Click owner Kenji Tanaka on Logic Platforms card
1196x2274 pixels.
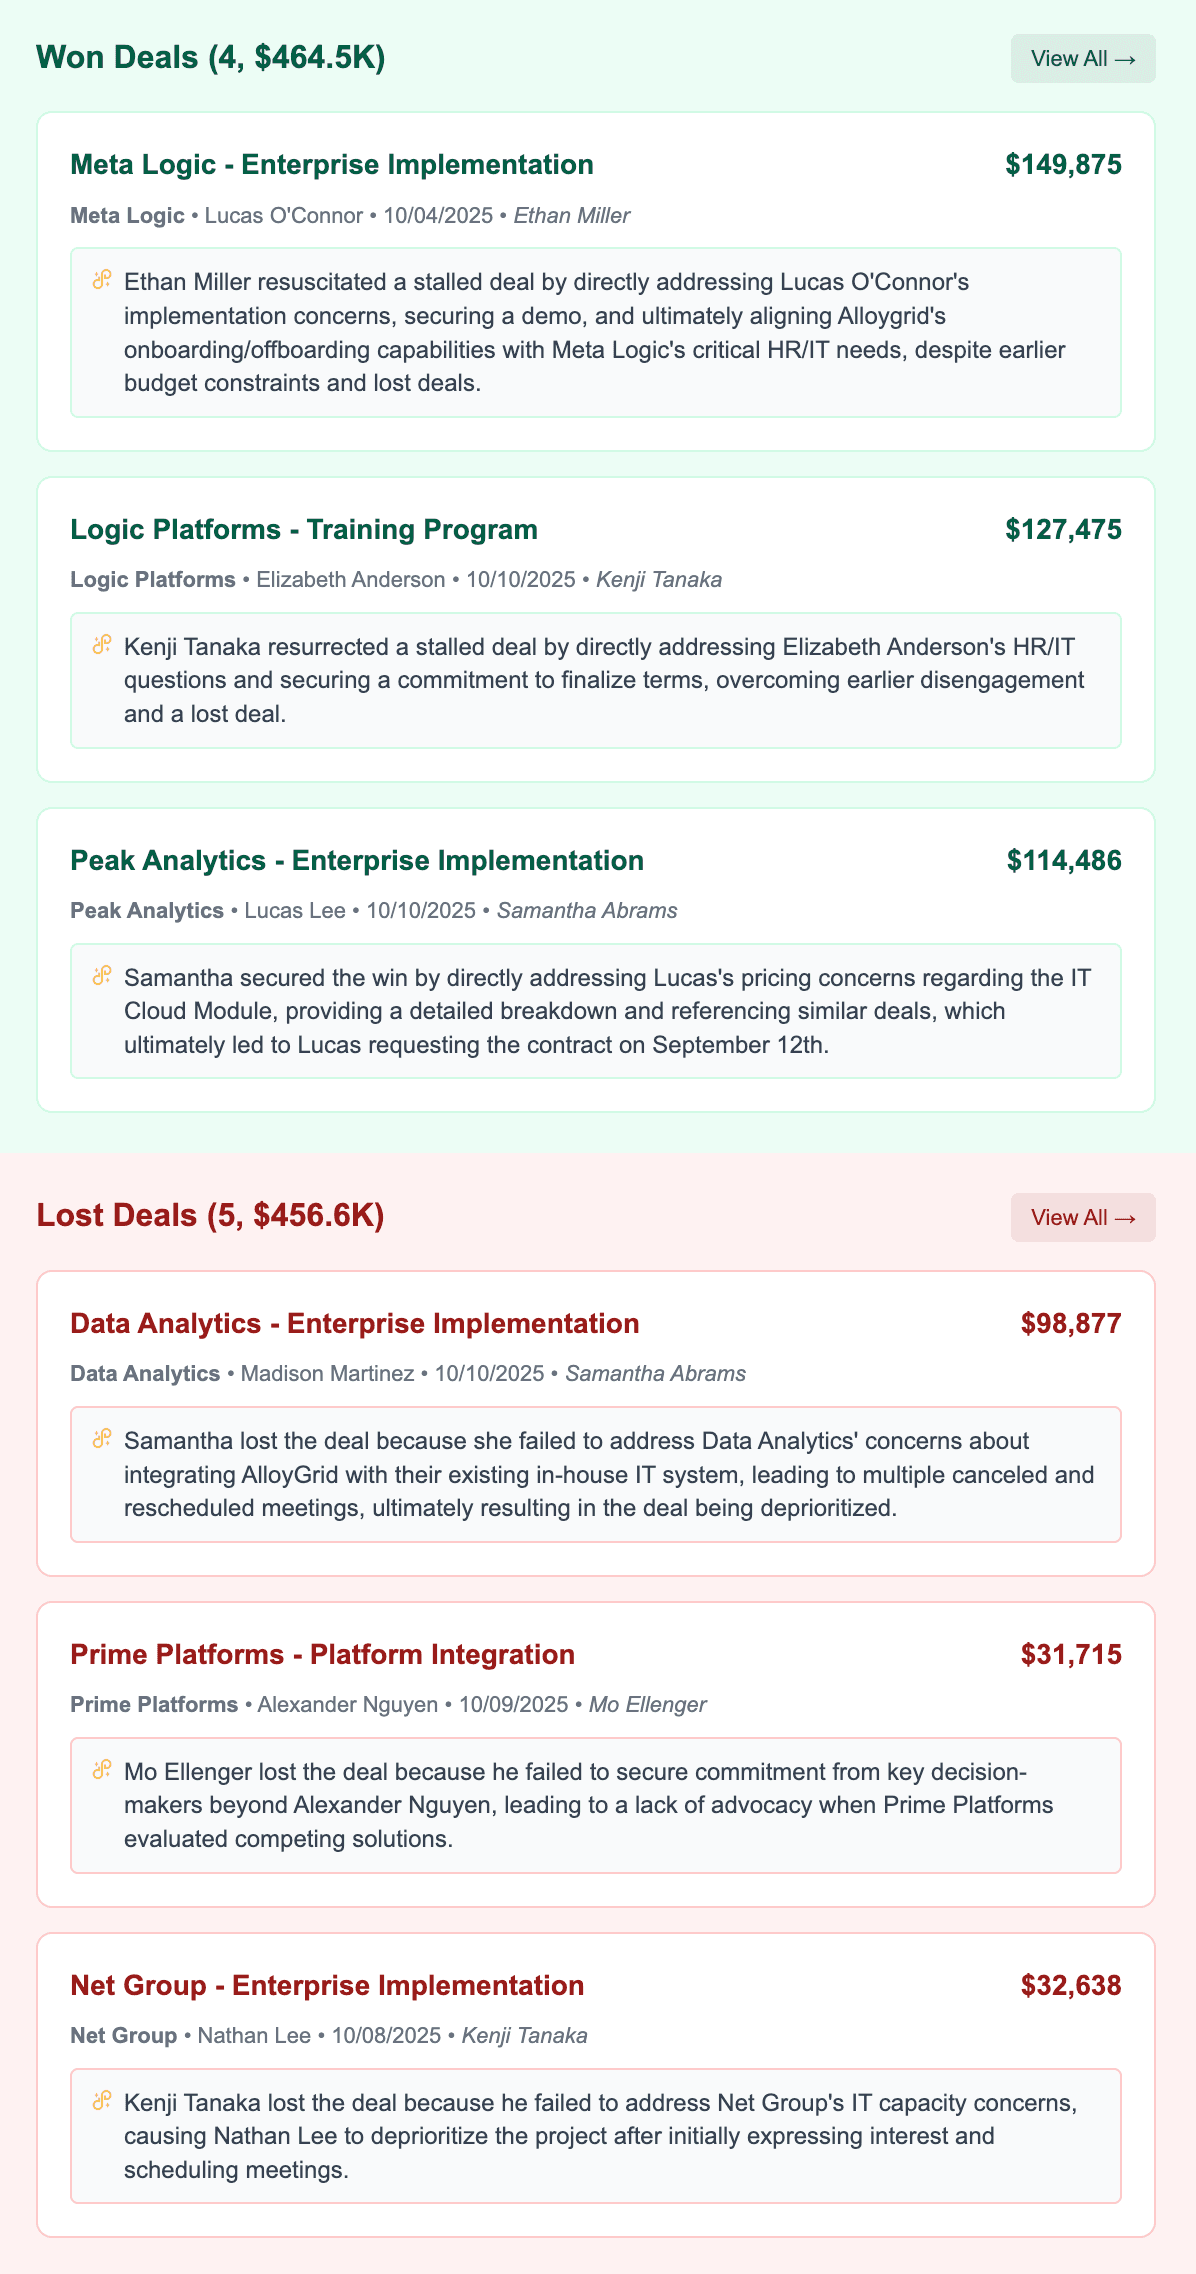tap(660, 579)
